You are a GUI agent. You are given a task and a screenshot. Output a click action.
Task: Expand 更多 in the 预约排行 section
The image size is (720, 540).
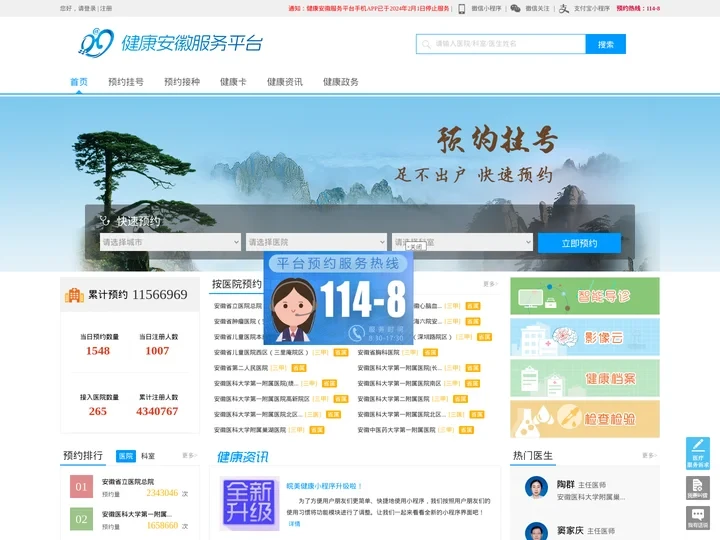point(189,456)
